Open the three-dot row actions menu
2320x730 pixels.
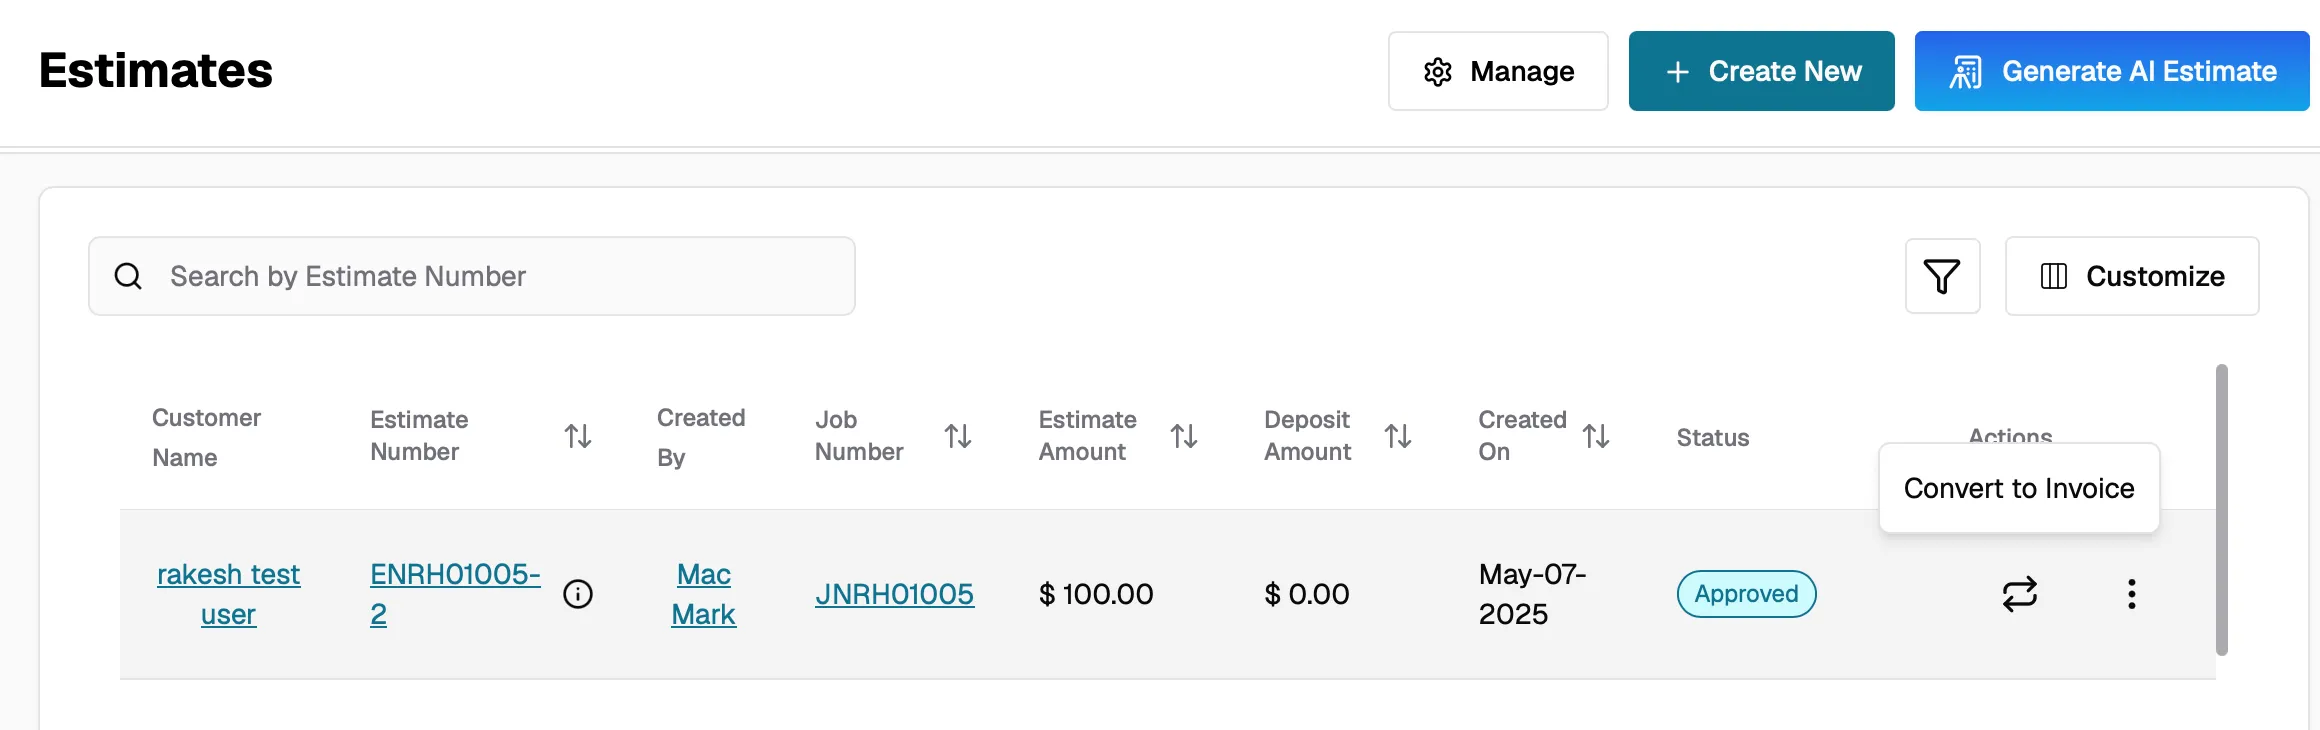[2132, 594]
